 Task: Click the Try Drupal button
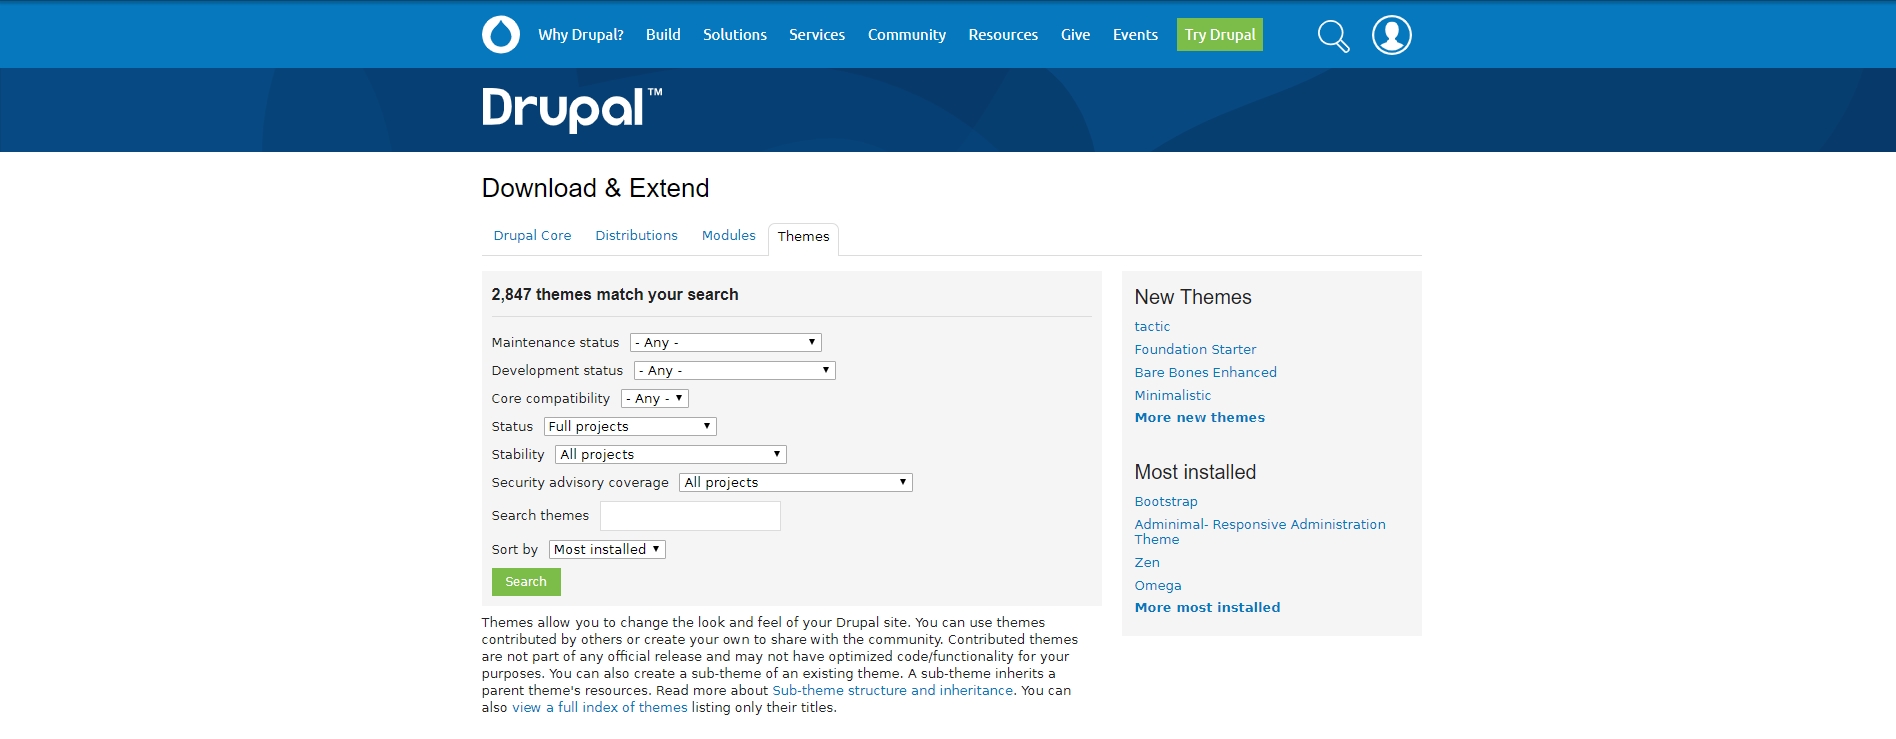point(1220,35)
